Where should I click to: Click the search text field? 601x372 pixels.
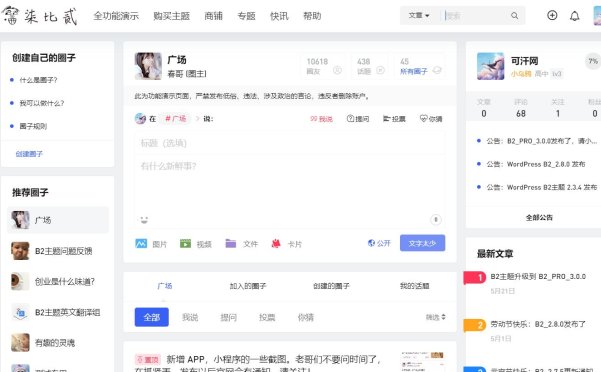pyautogui.click(x=475, y=16)
